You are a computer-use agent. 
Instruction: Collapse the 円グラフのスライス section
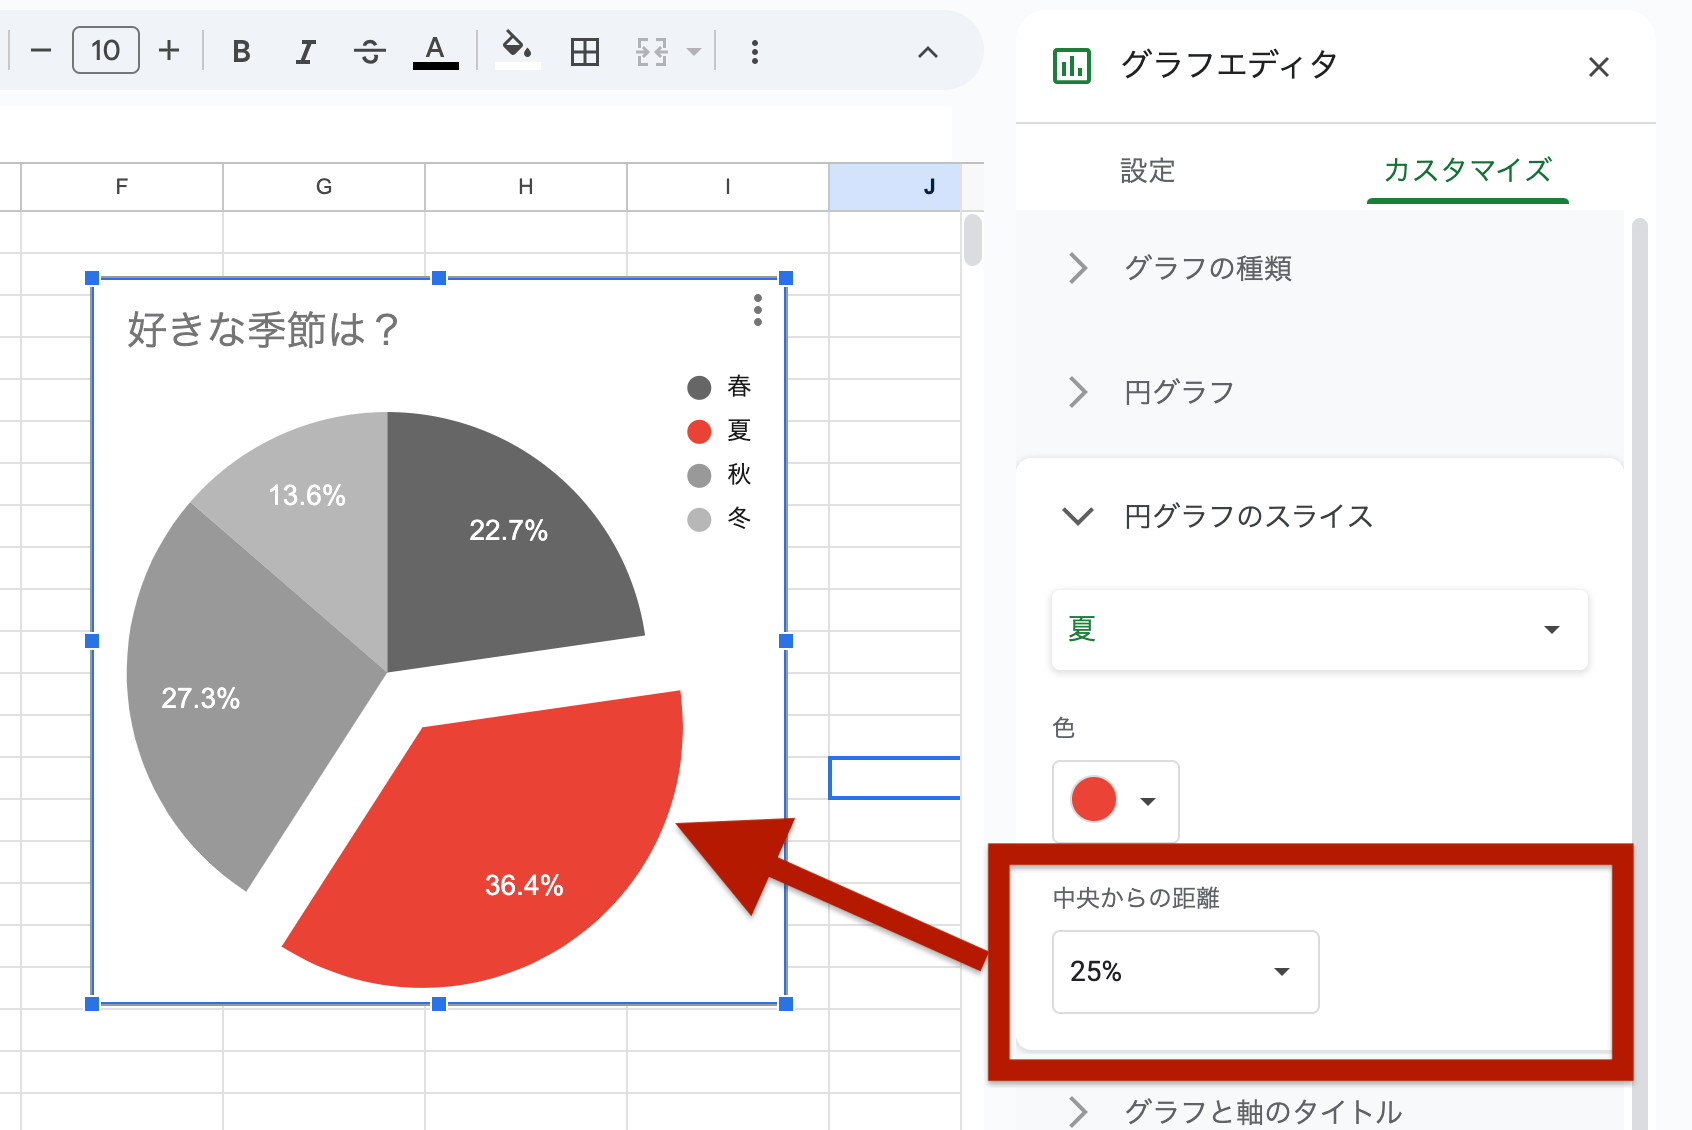(1077, 516)
